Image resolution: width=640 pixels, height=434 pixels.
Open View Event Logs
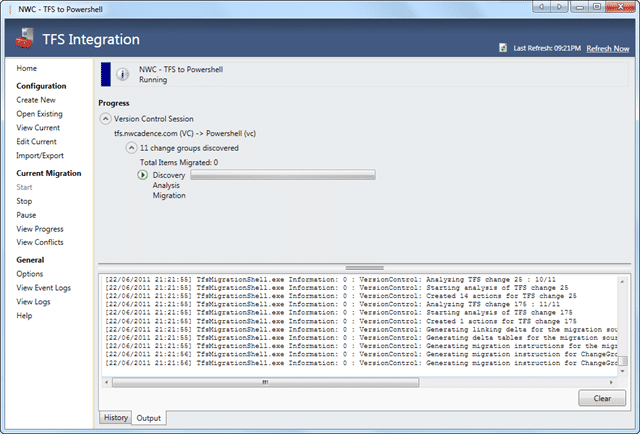44,288
